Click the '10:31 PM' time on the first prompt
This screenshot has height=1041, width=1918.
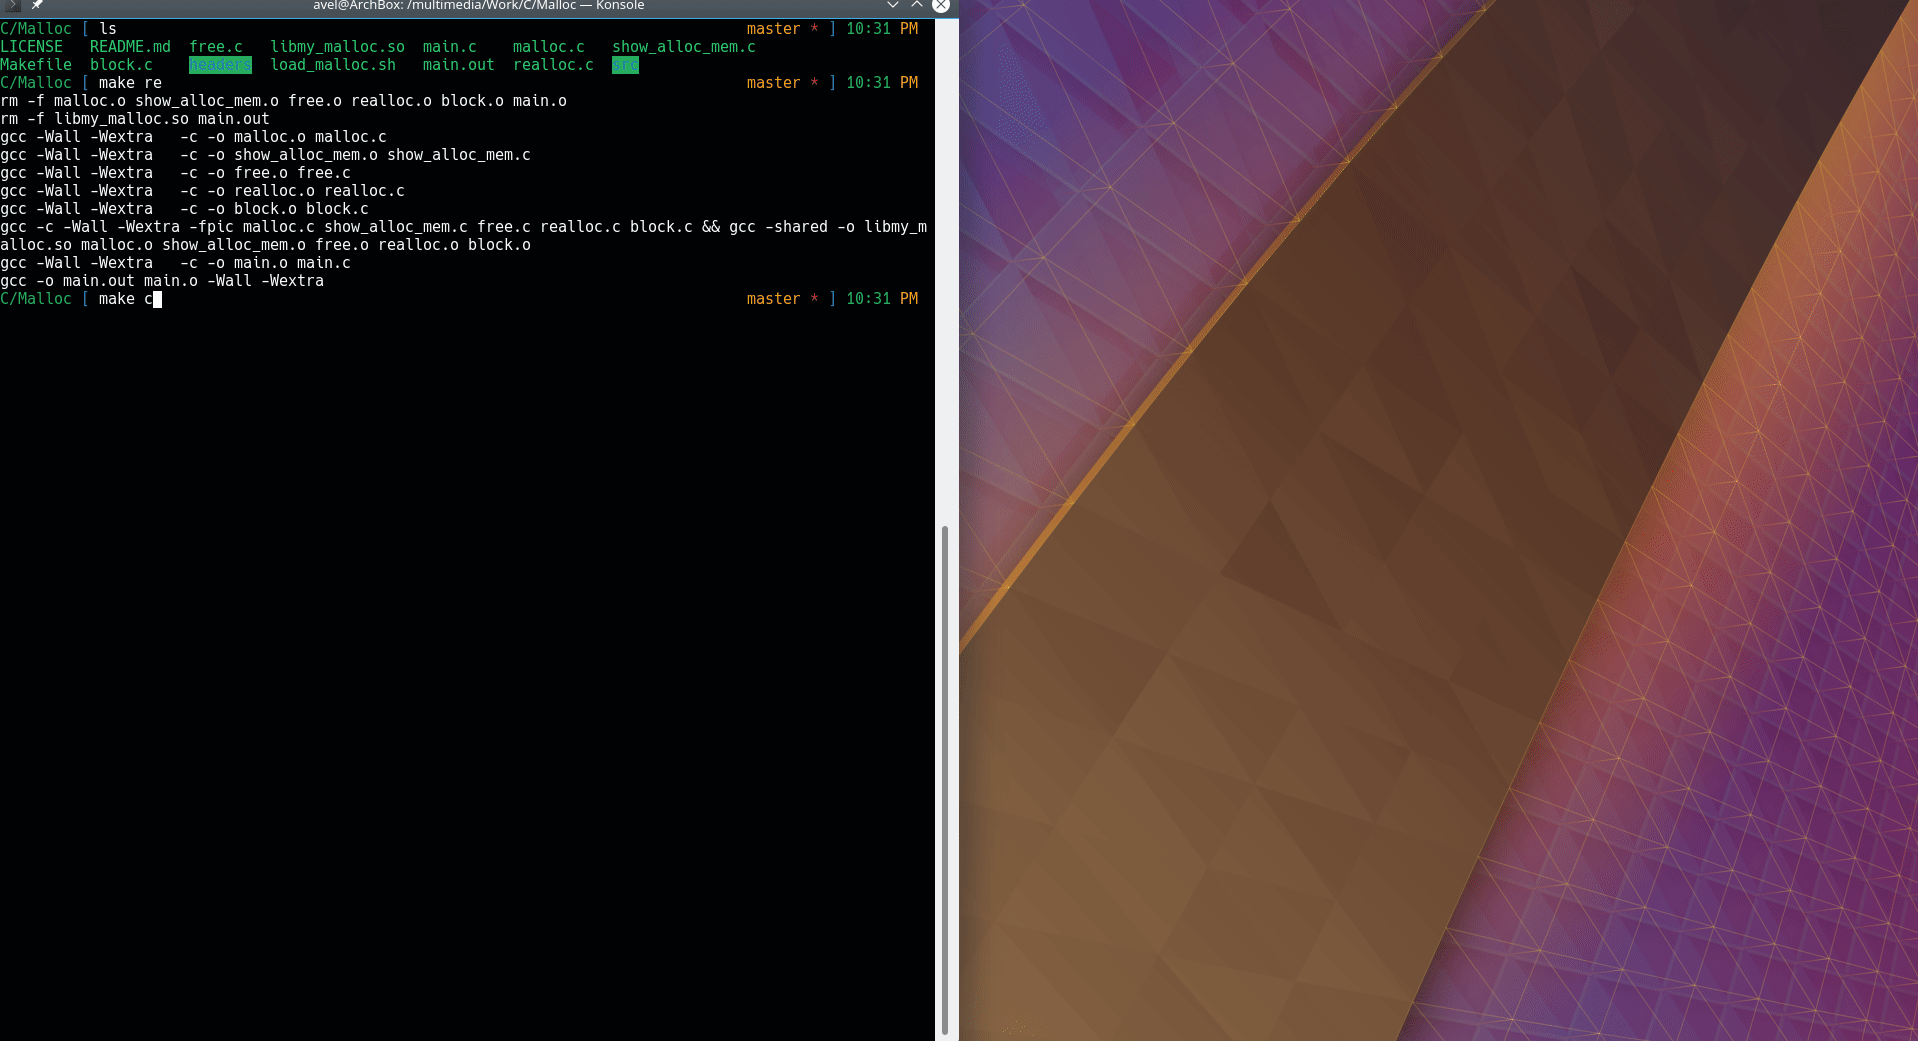pyautogui.click(x=882, y=29)
